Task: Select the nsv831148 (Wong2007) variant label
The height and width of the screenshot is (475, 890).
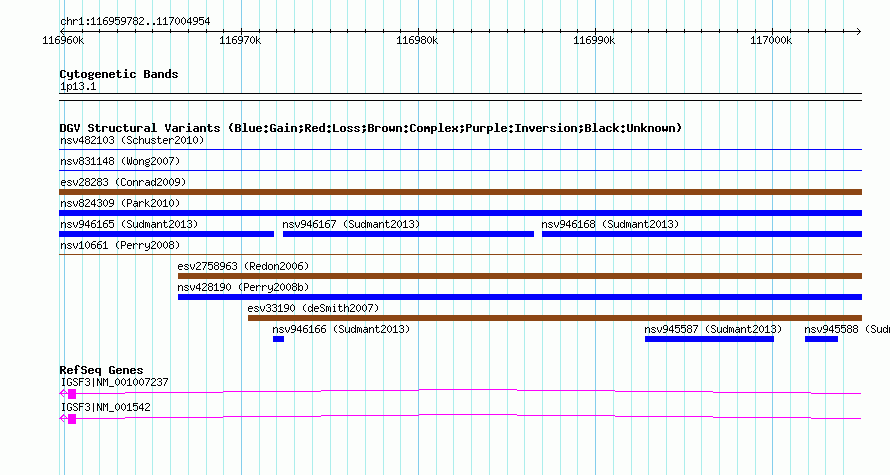Action: coord(120,161)
